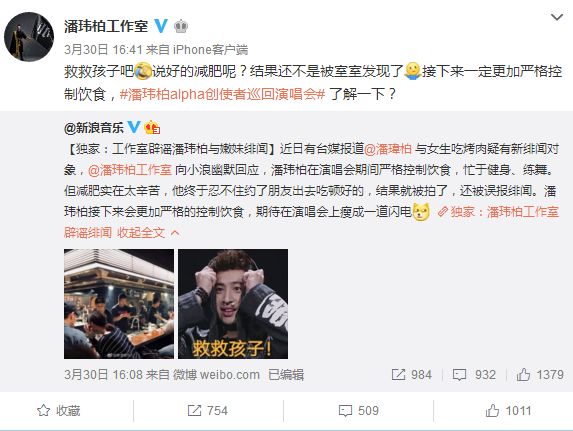Open comments icon showing 932
The image size is (573, 431).
point(459,375)
